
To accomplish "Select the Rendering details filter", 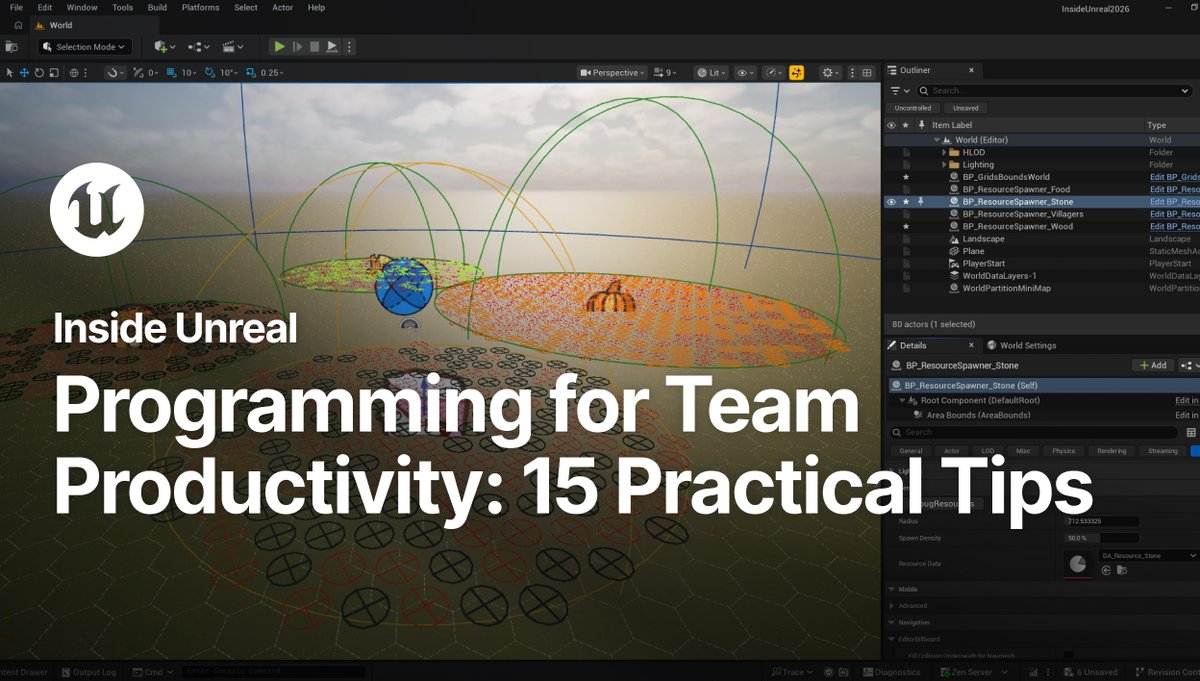I will pos(1111,451).
